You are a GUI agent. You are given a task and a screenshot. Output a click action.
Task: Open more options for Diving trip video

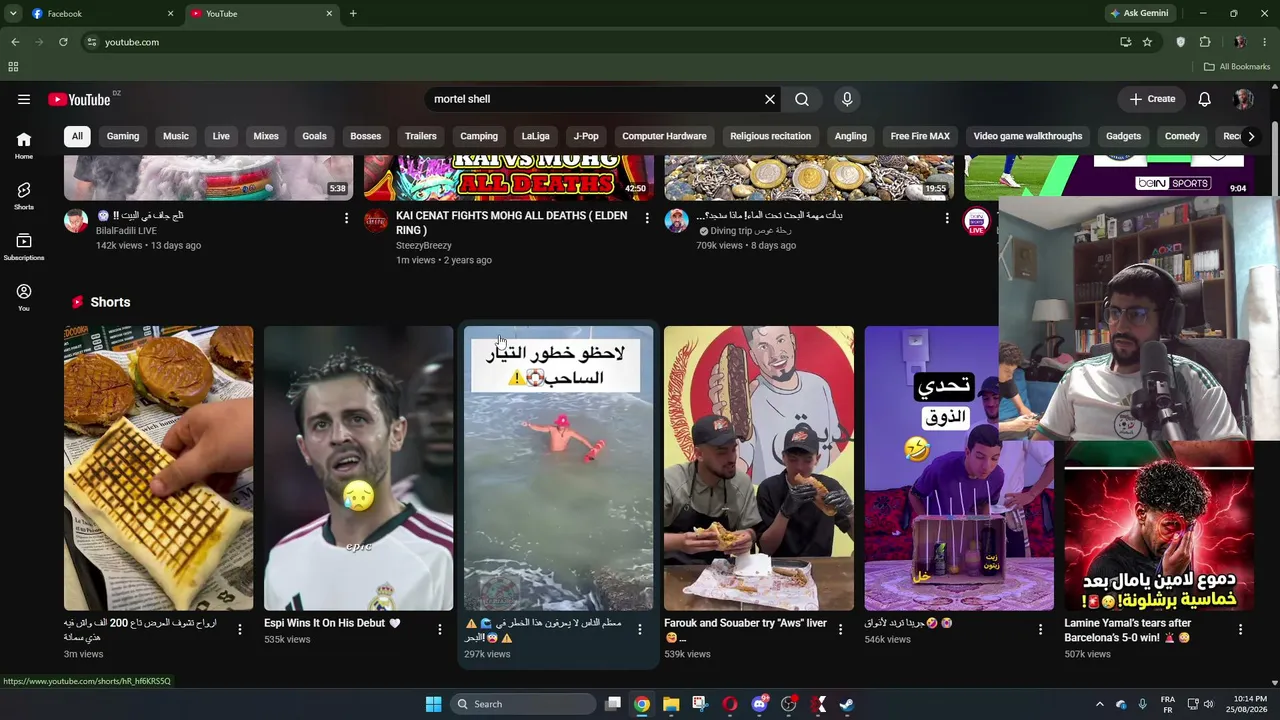pyautogui.click(x=947, y=218)
